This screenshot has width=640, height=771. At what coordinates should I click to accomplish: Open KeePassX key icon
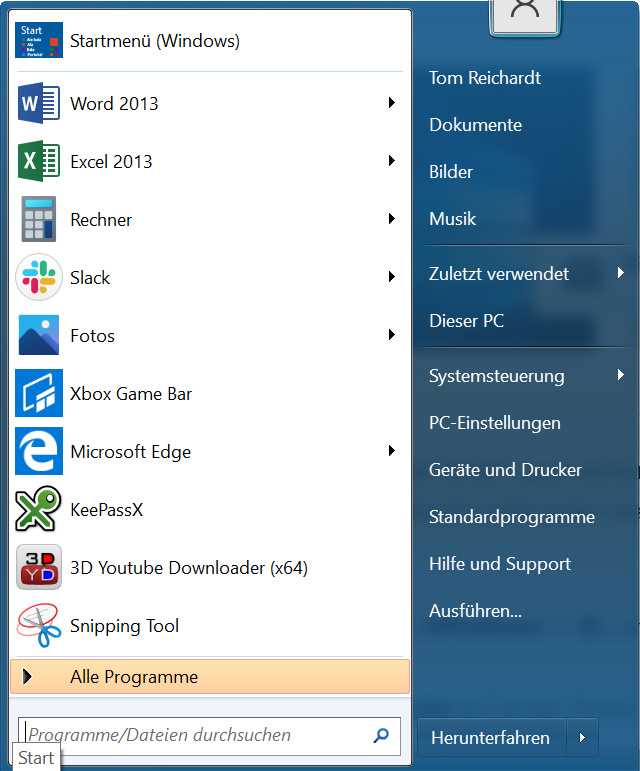coord(38,509)
